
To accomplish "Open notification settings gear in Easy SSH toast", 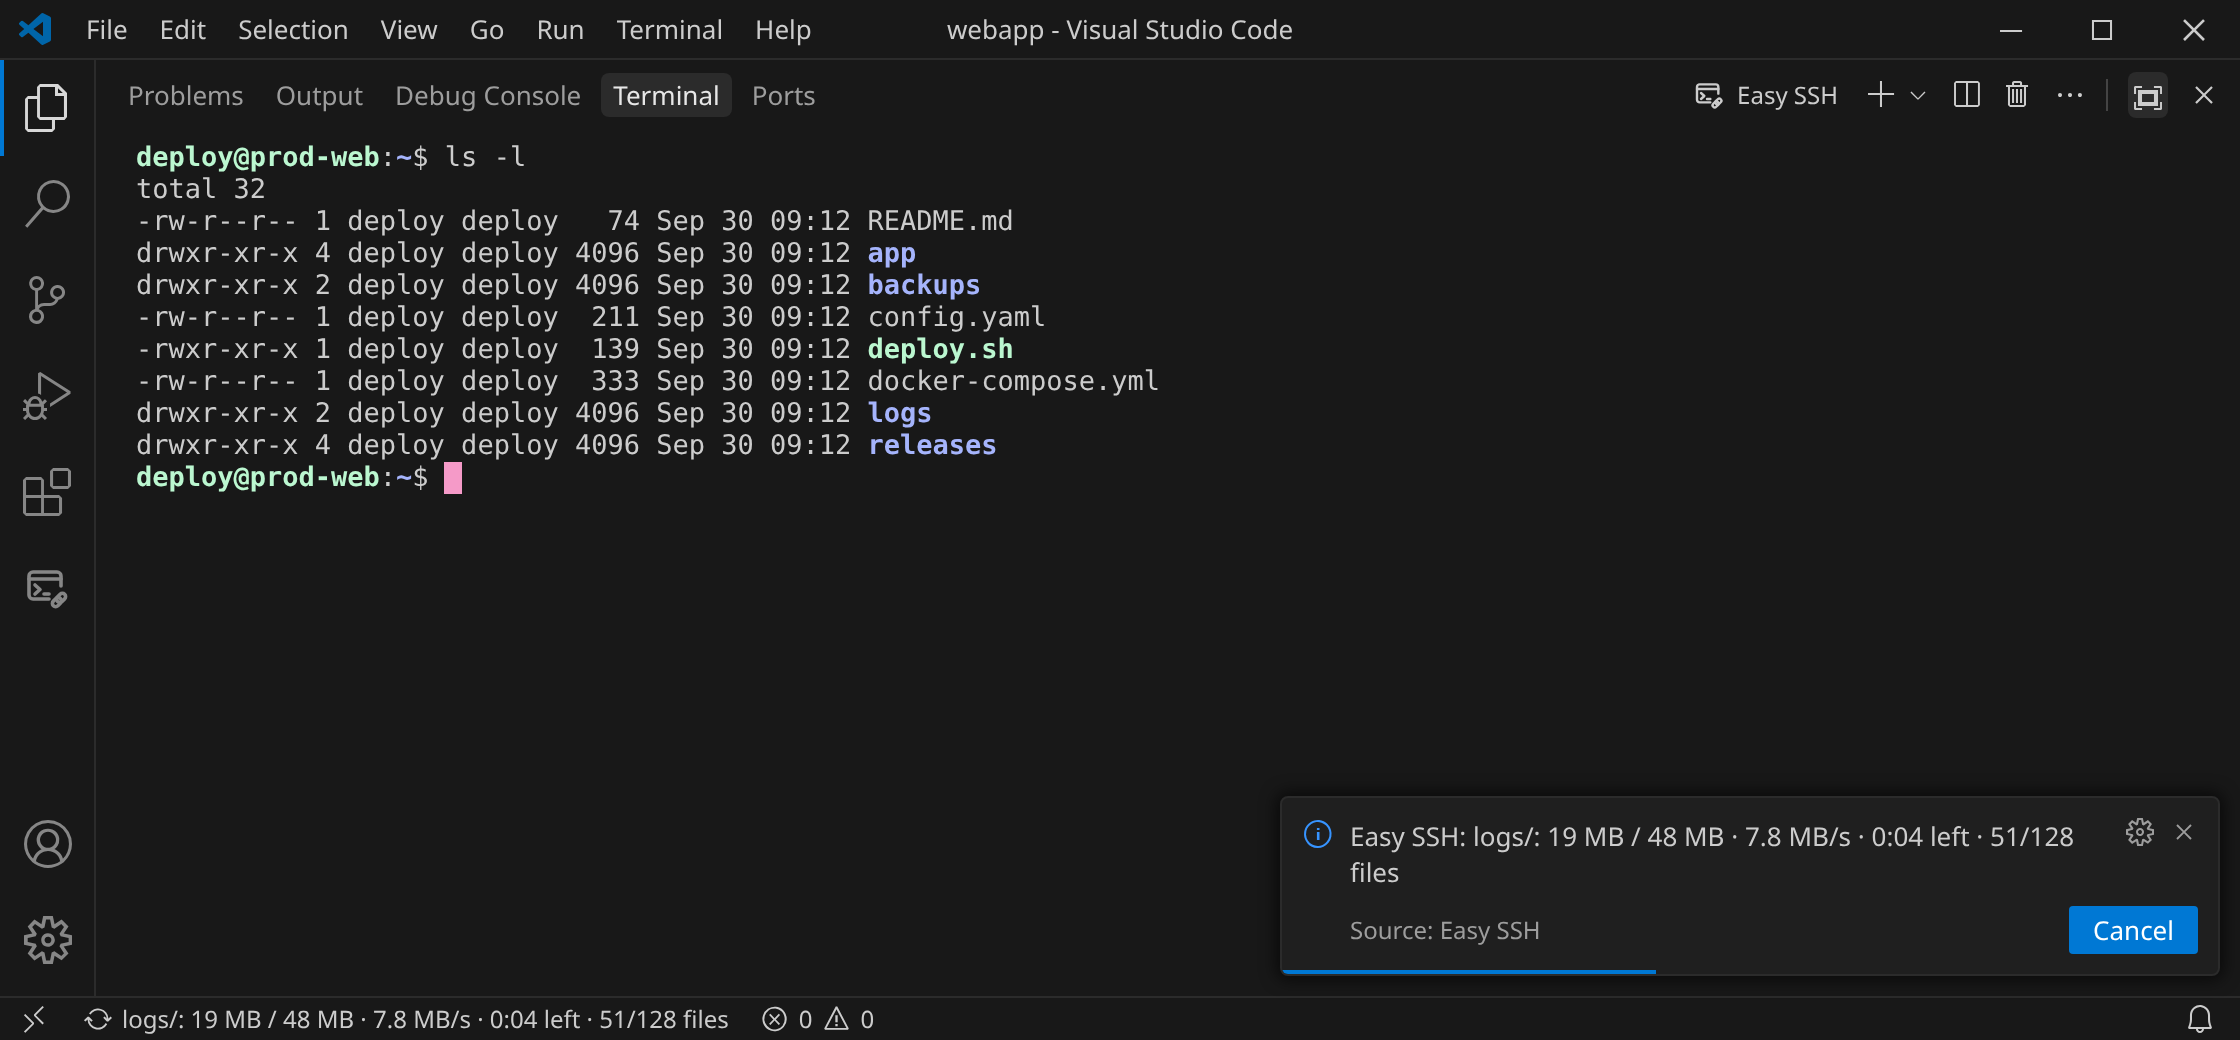I will 2139,832.
